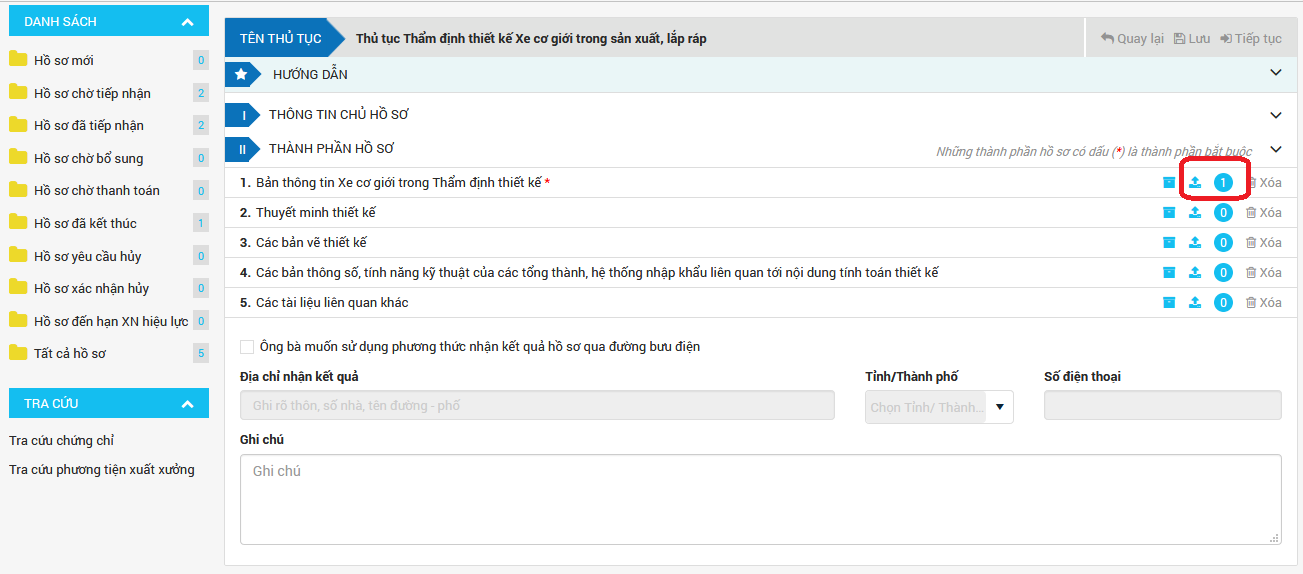Open Hồ sơ mới folder
1303x574 pixels.
[64, 60]
